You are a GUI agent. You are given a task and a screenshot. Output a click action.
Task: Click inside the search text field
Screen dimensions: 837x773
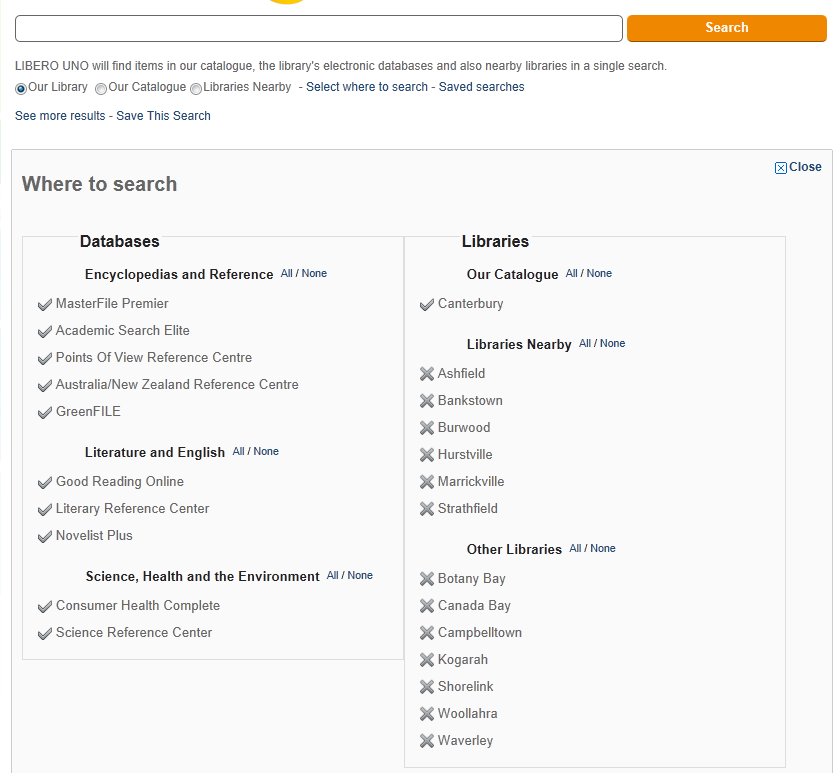(319, 28)
